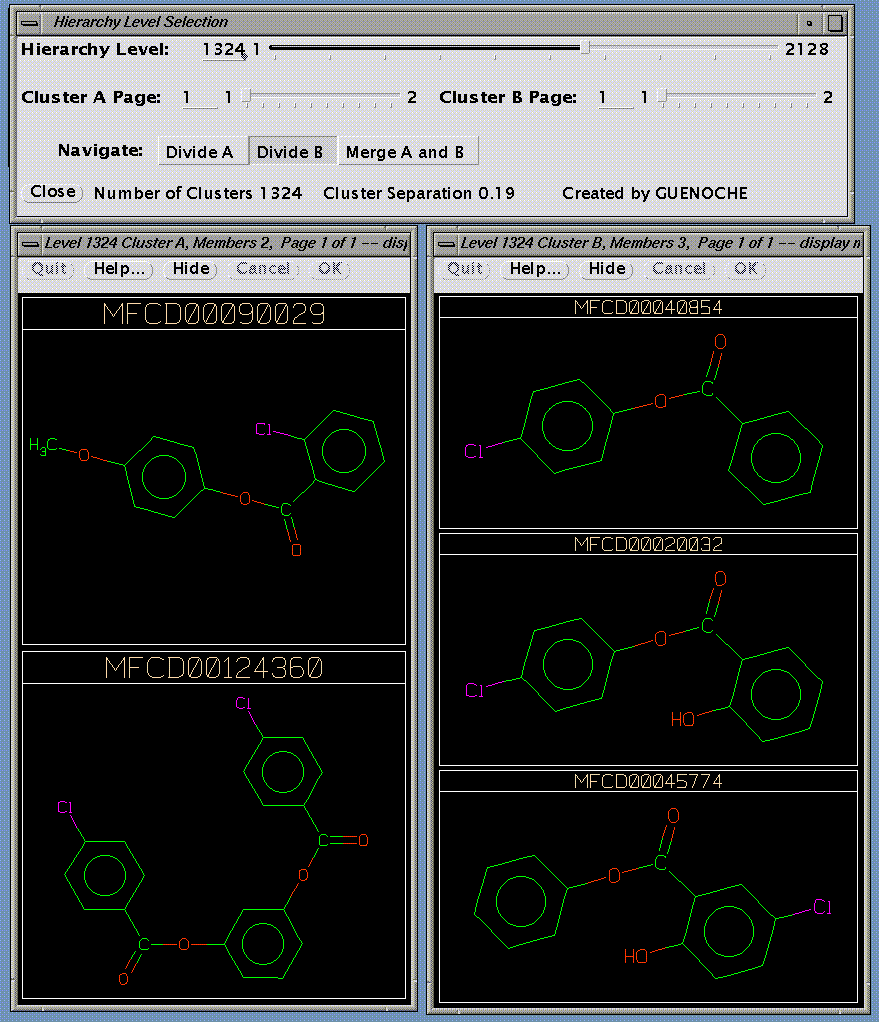The height and width of the screenshot is (1022, 879).
Task: Focus the Hierarchy Level value field
Action: tap(223, 50)
